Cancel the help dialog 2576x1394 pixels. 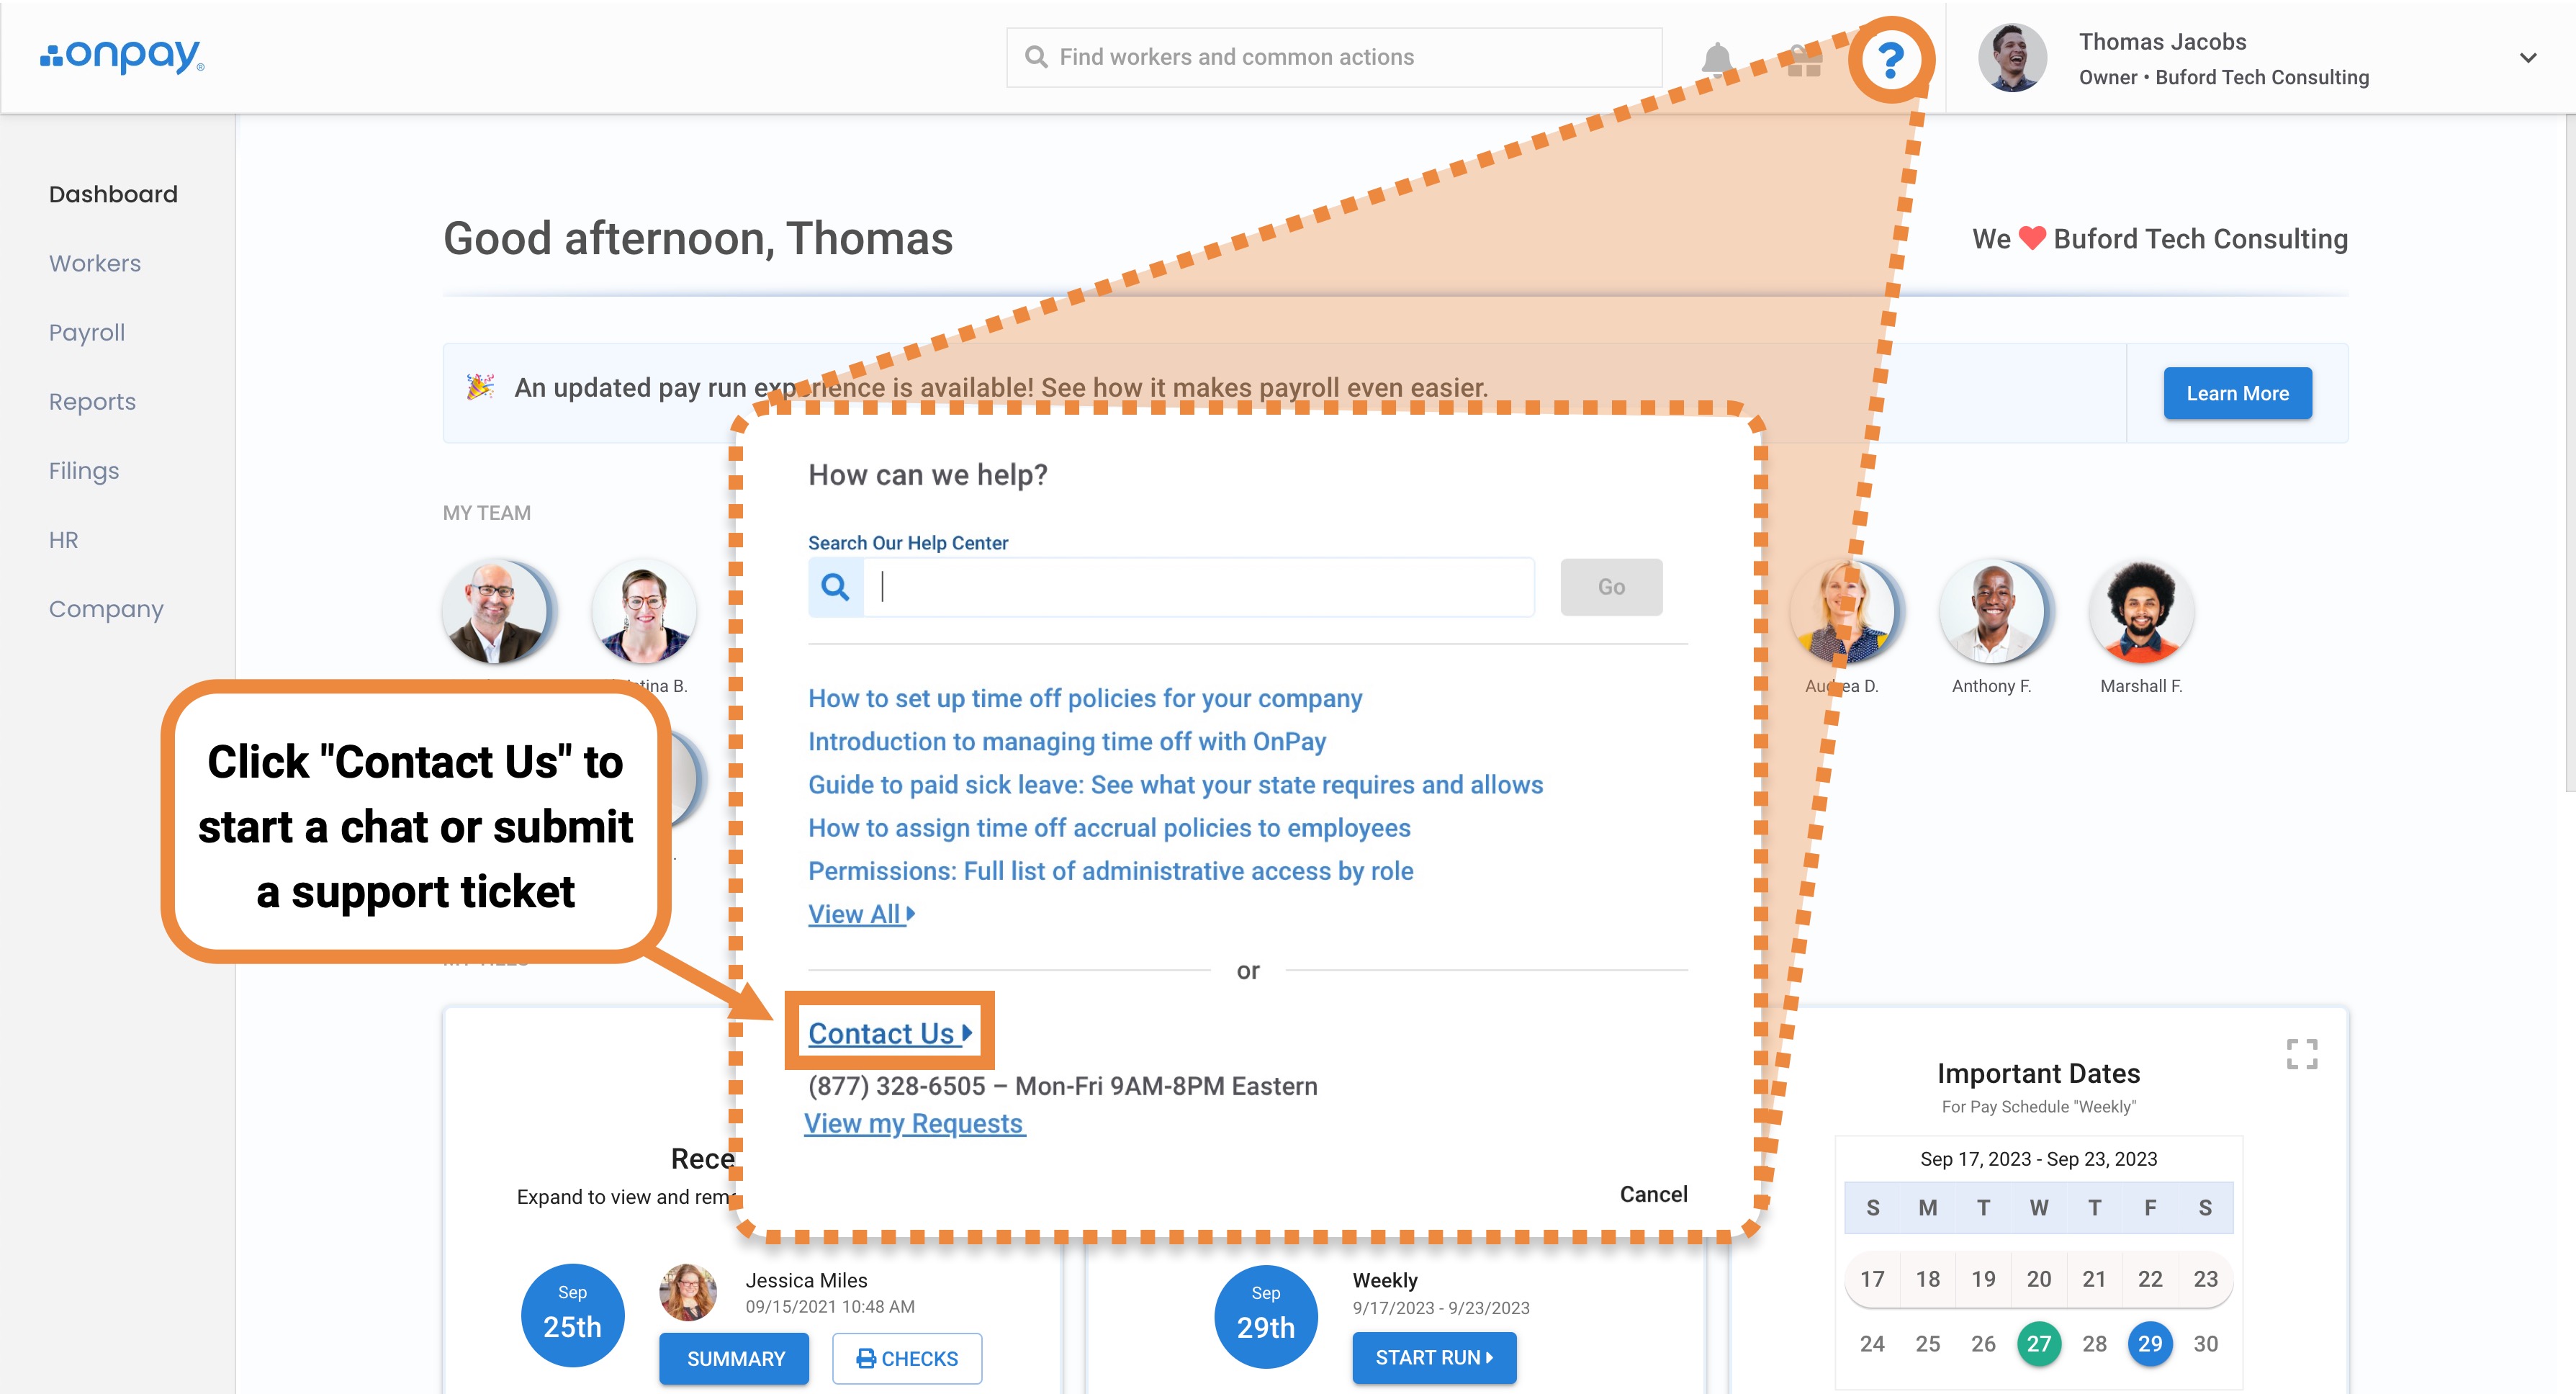1652,1194
